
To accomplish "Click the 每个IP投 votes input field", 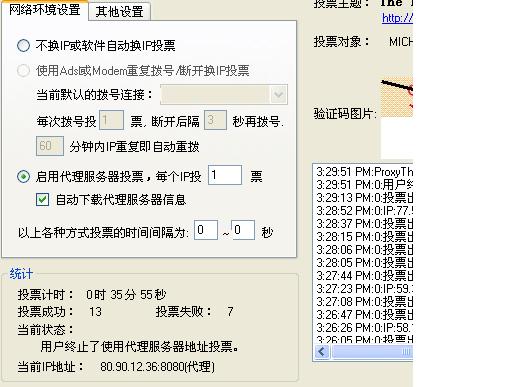I will (225, 175).
